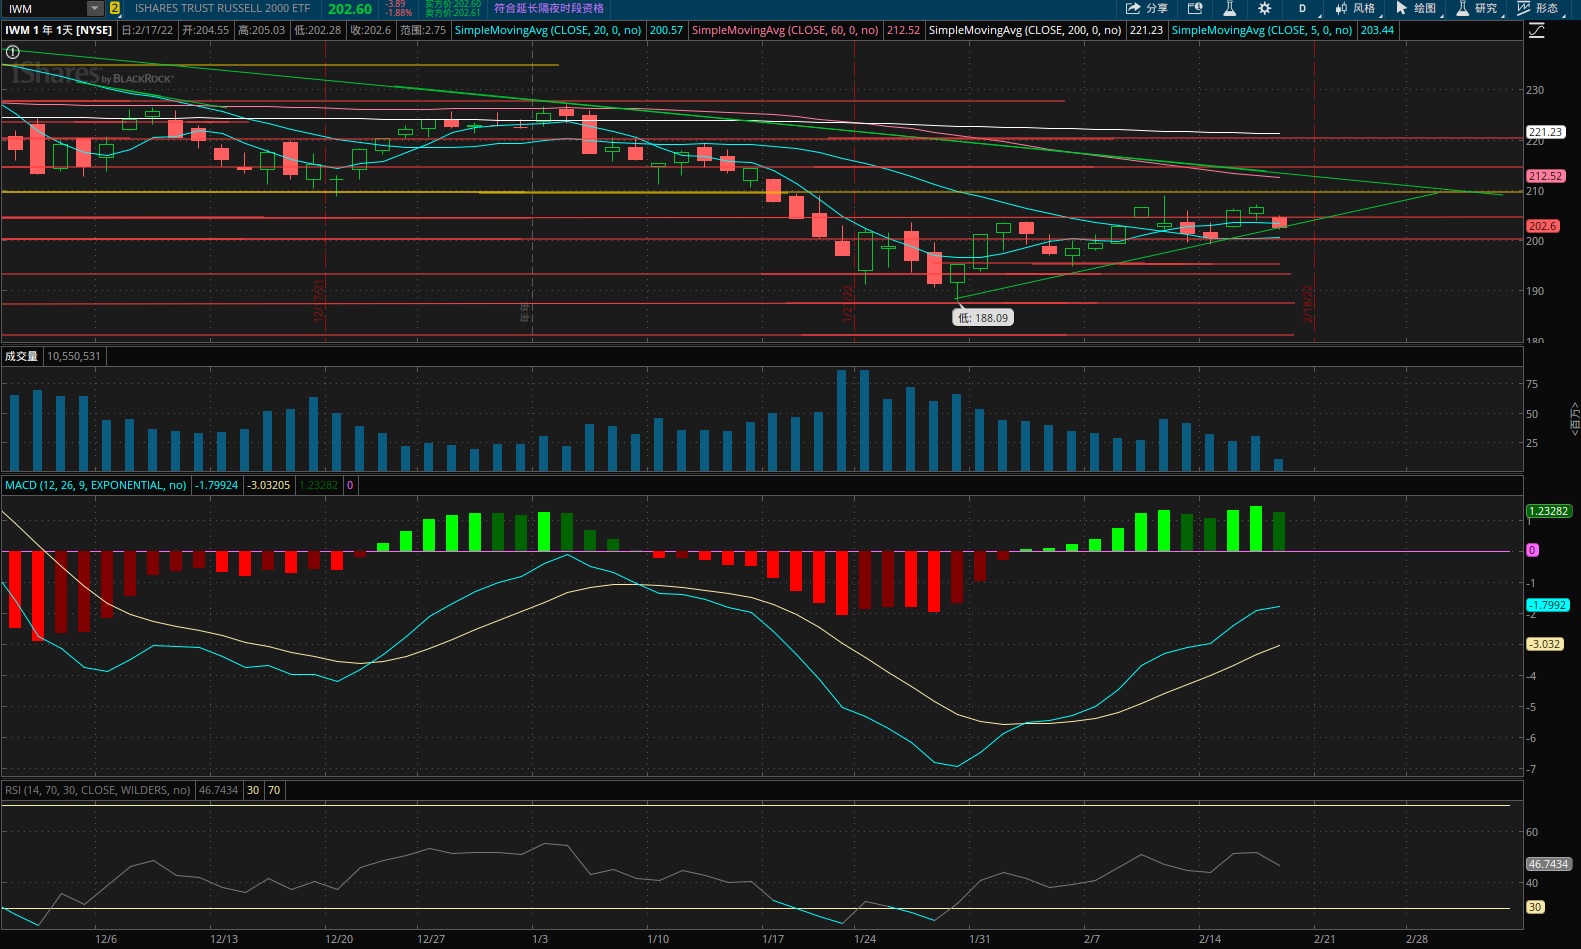Click the yellow link-group number 2 badge
The width and height of the screenshot is (1581, 949).
pyautogui.click(x=115, y=8)
